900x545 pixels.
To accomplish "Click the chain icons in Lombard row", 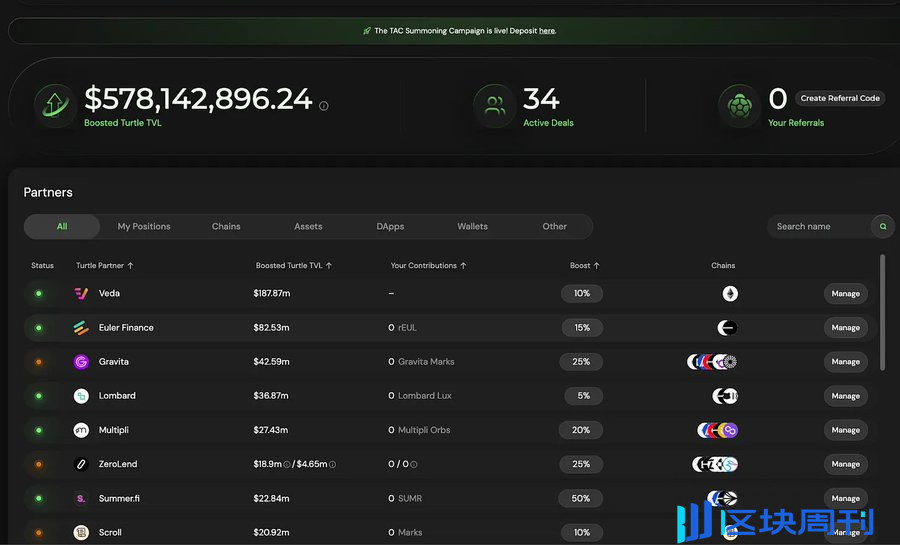I will [x=725, y=396].
